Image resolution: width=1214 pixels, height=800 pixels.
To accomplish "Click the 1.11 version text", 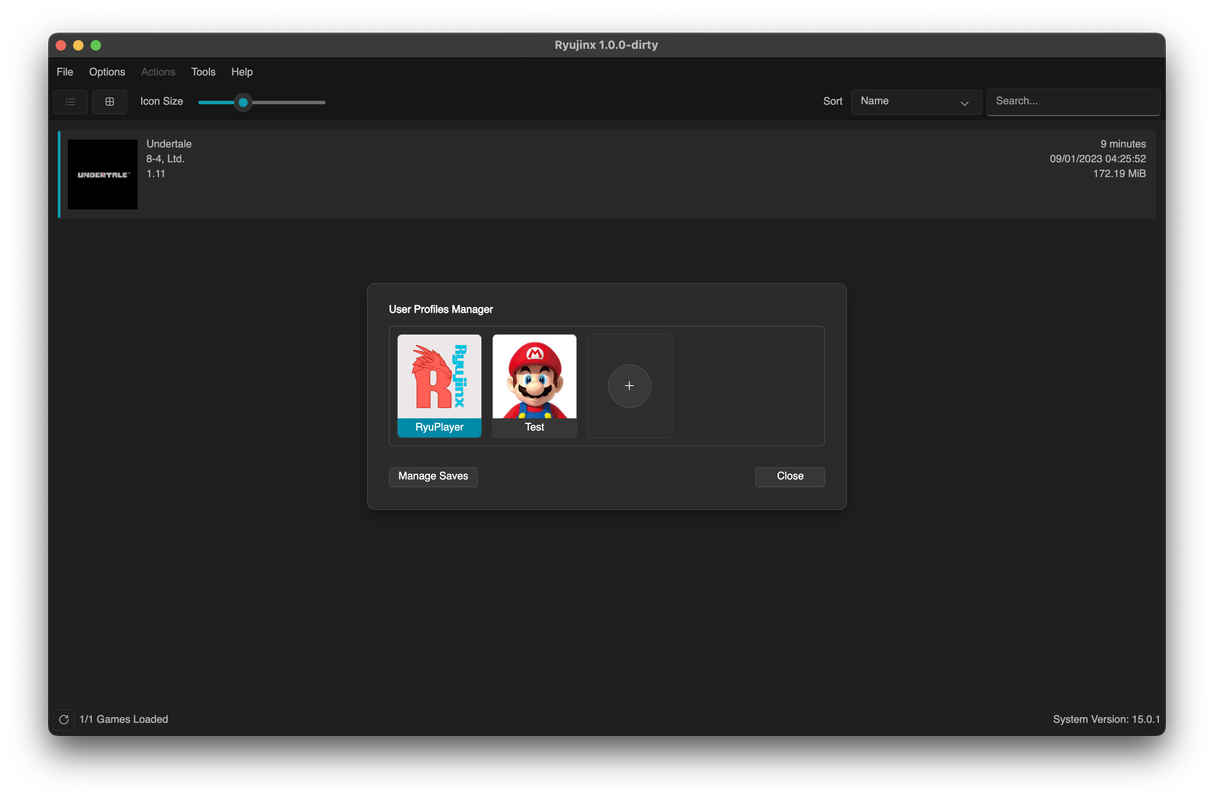I will tap(156, 174).
